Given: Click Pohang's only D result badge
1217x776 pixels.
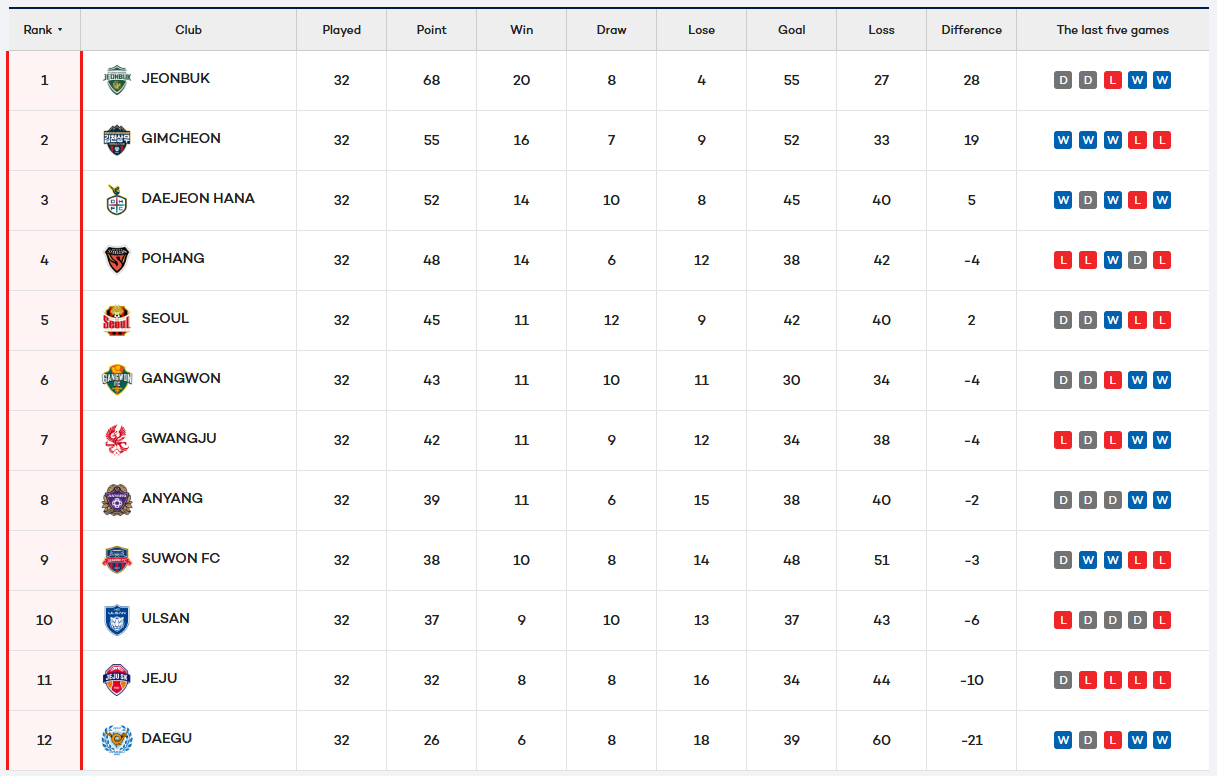Looking at the screenshot, I should click(x=1137, y=260).
